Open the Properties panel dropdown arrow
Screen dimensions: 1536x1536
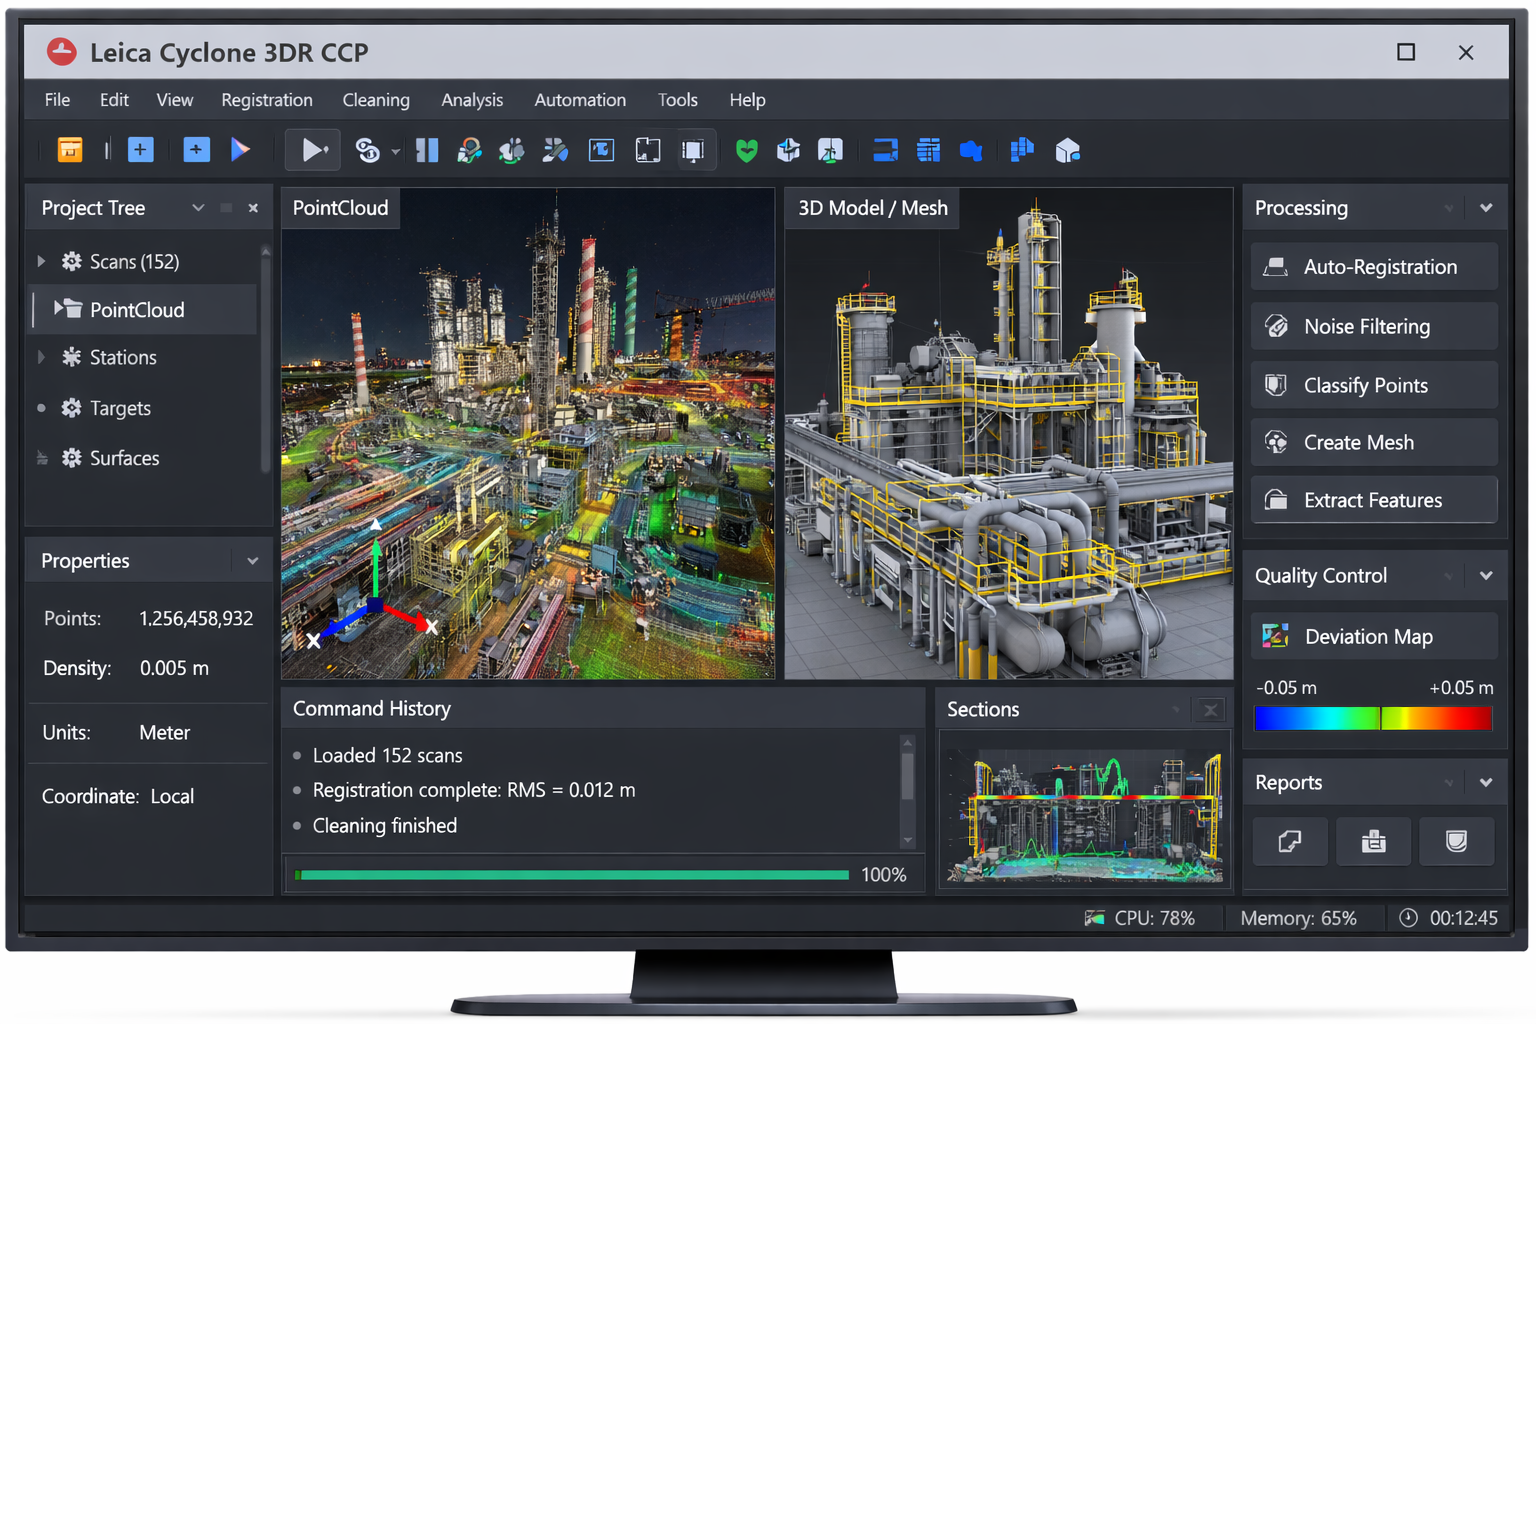[x=252, y=561]
